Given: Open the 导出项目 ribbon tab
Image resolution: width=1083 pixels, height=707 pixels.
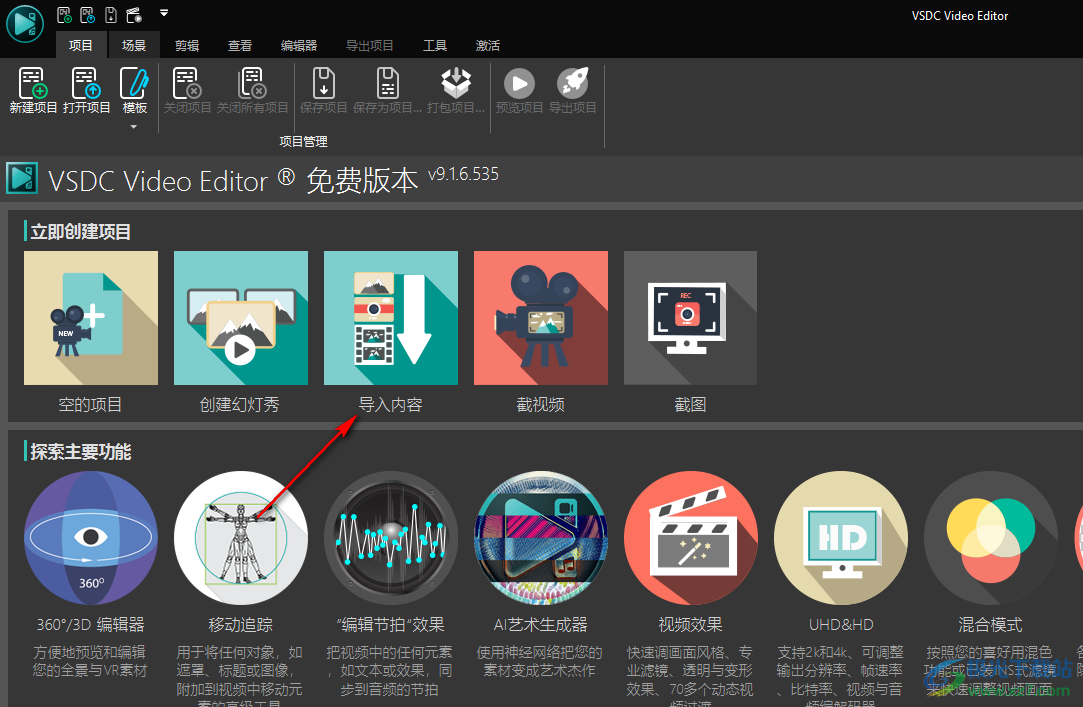Looking at the screenshot, I should tap(370, 46).
